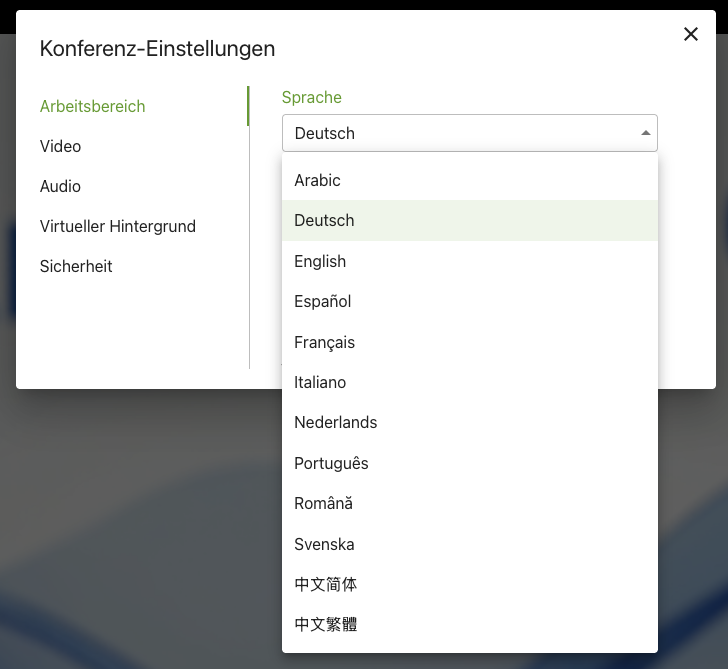
Task: Select 中文简体 (Simplified Chinese) option
Action: [x=326, y=584]
